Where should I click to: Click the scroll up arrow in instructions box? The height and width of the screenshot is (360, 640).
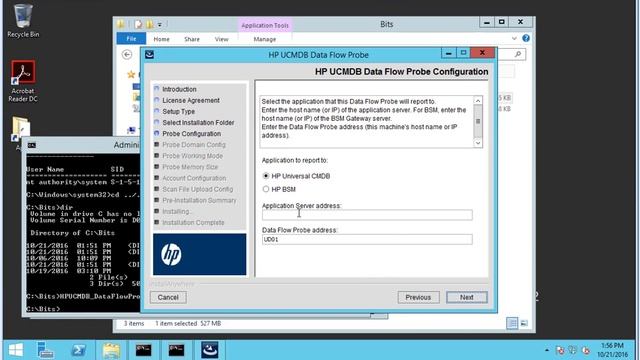tap(478, 100)
